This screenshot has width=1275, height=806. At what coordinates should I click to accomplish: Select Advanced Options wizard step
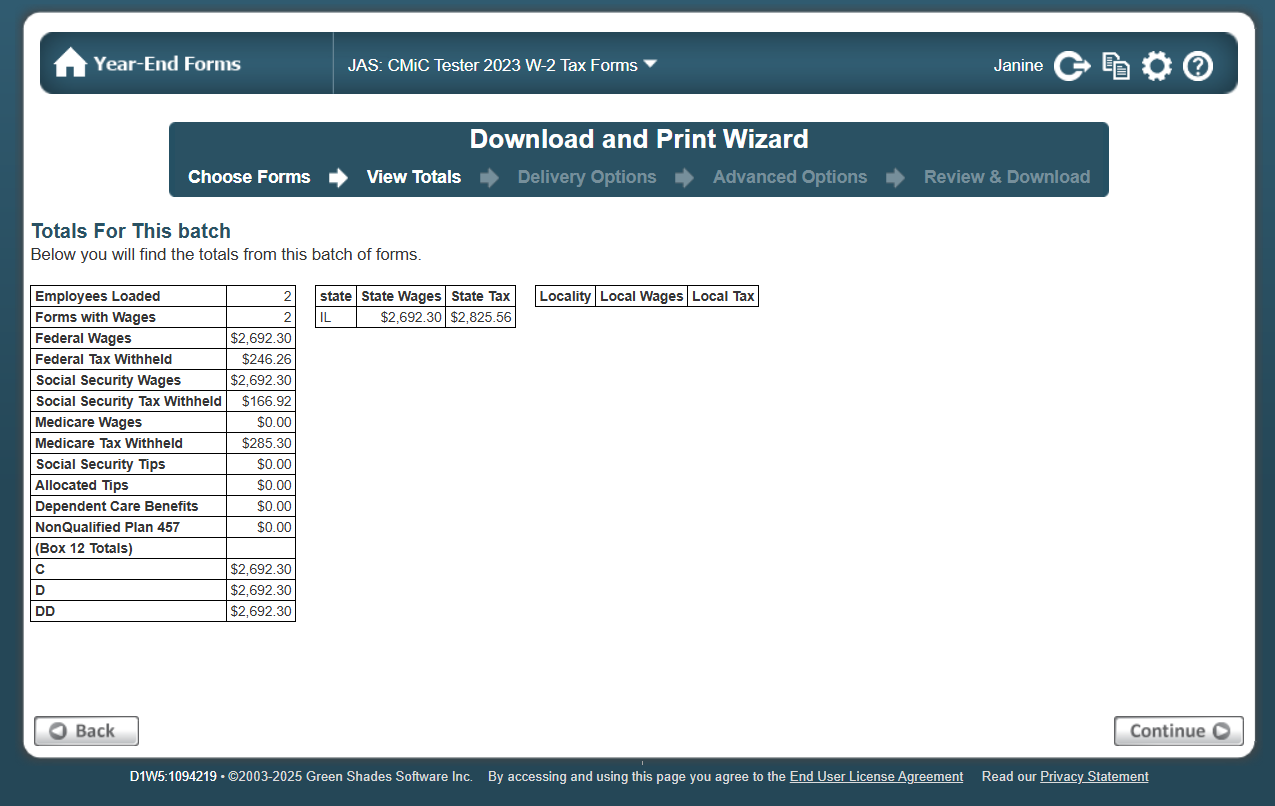[x=790, y=177]
